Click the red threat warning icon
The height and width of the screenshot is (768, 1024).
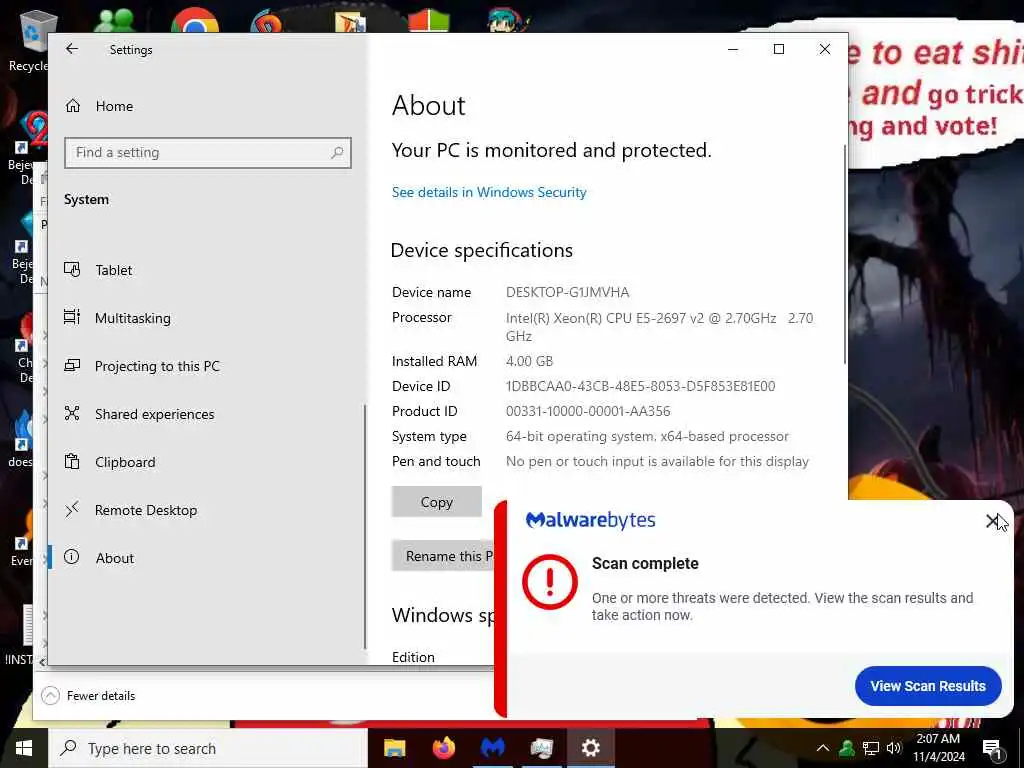(x=550, y=582)
